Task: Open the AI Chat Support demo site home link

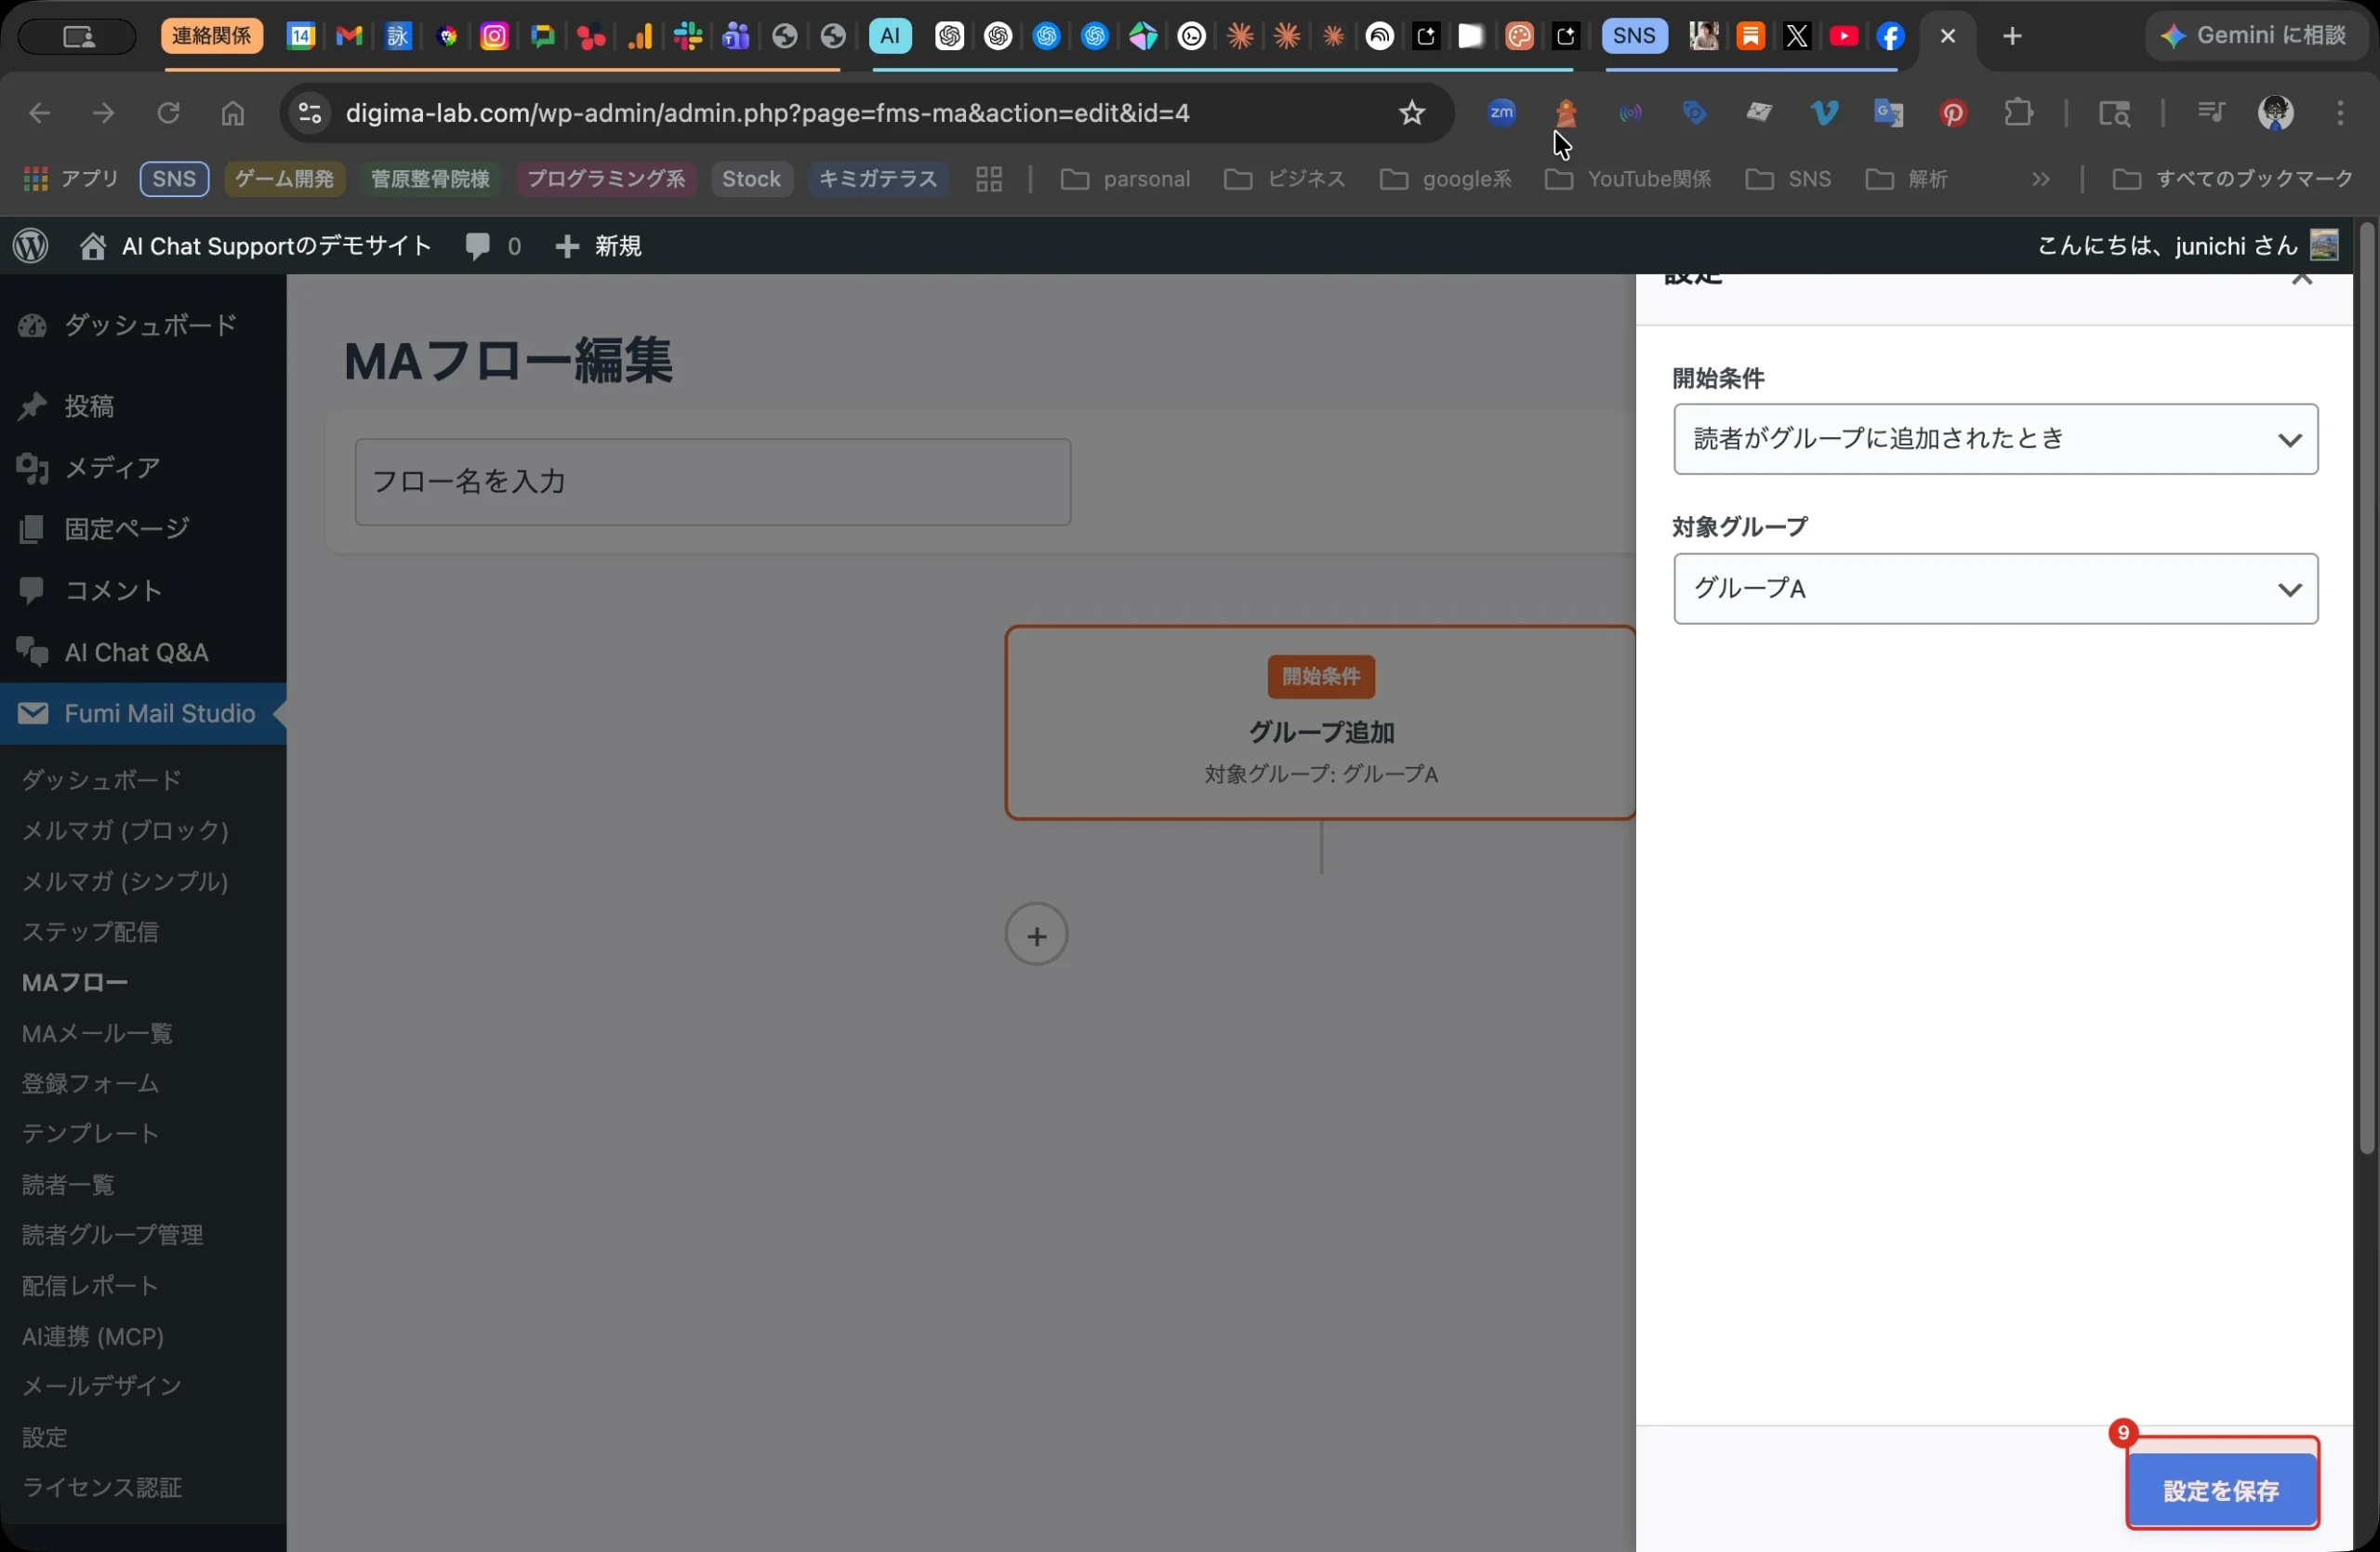Action: 255,245
